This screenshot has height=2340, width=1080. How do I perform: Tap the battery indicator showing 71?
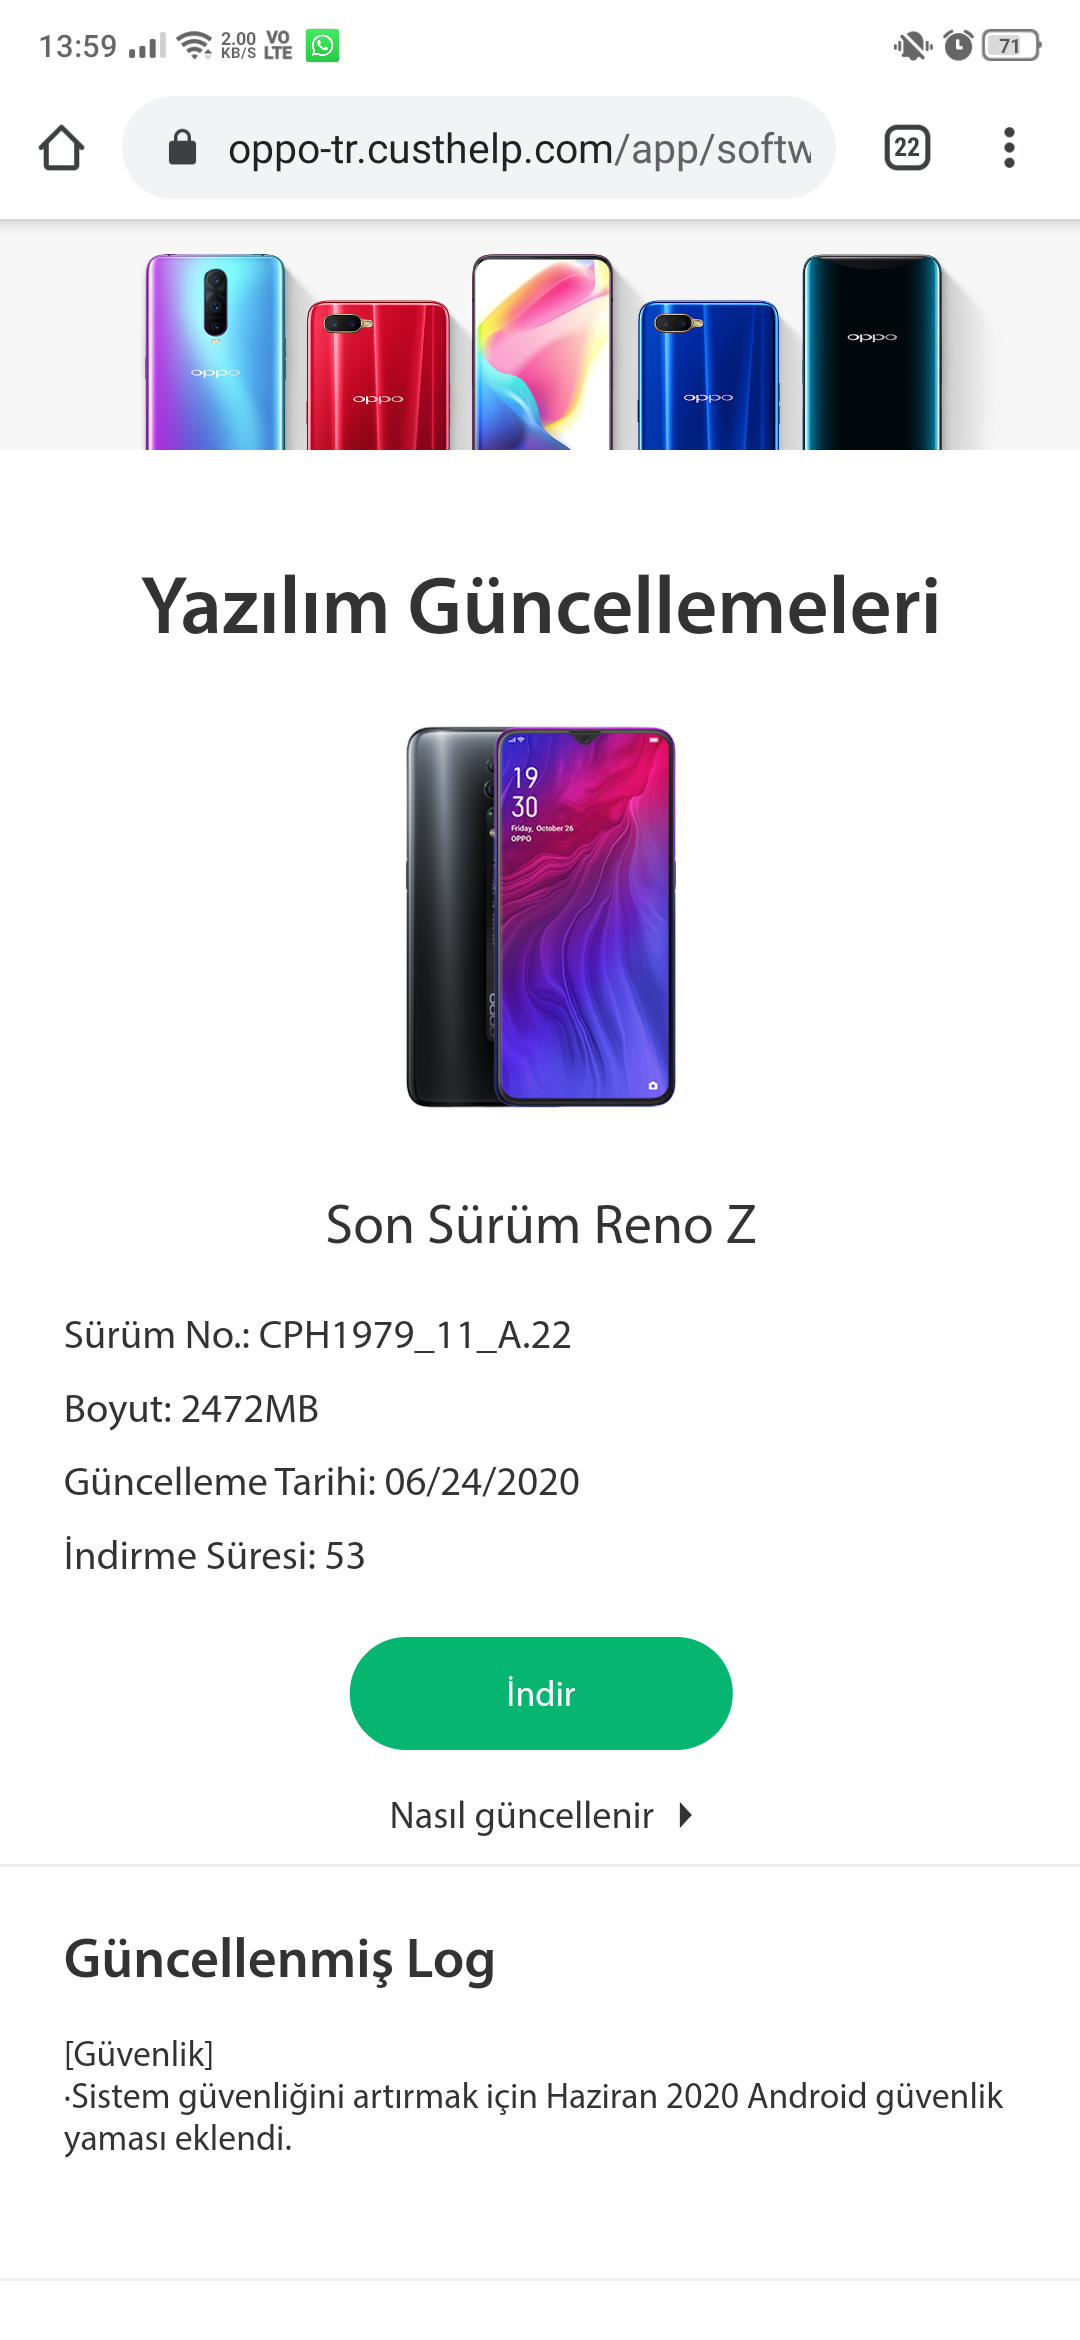(1011, 45)
